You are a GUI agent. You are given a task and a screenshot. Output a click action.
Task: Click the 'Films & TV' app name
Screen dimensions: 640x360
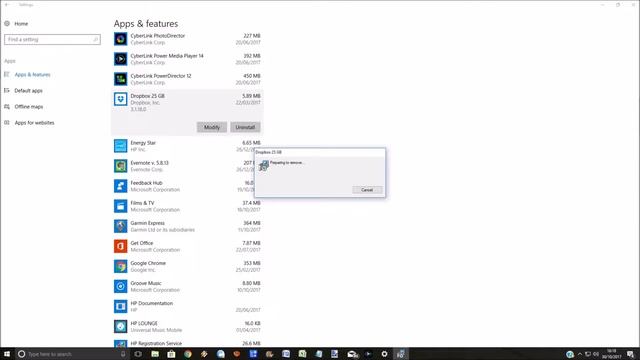[142, 203]
